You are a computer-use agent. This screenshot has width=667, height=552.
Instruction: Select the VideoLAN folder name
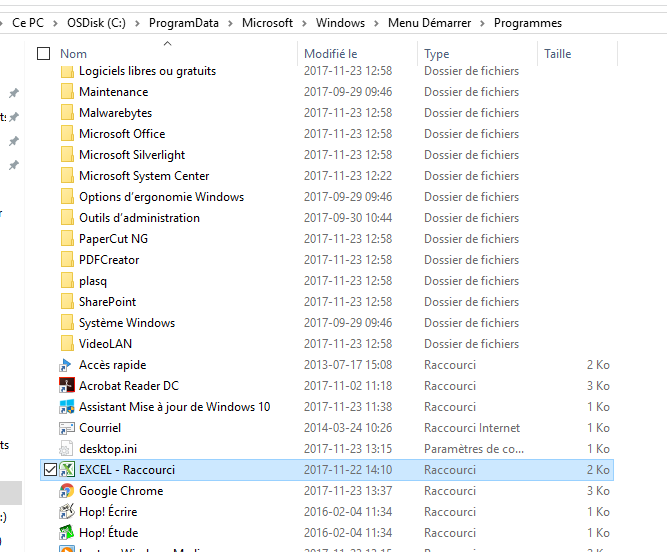pos(105,343)
